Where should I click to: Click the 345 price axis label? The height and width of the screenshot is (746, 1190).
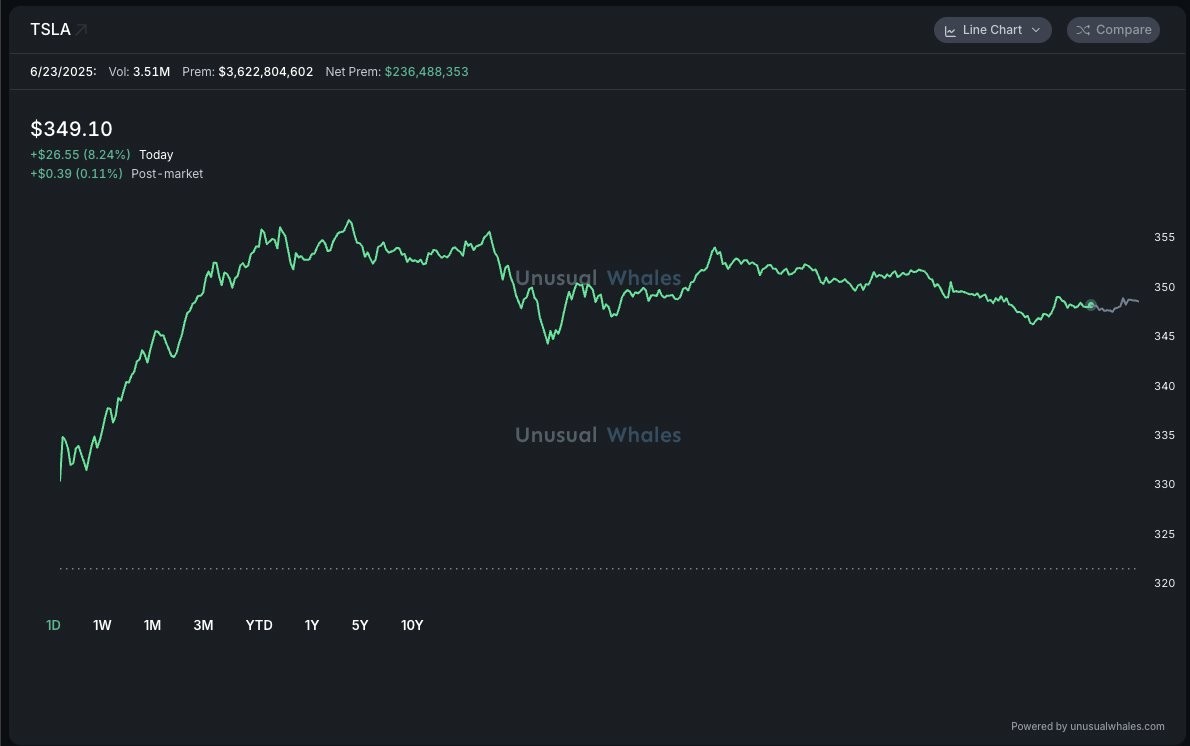(x=1164, y=336)
